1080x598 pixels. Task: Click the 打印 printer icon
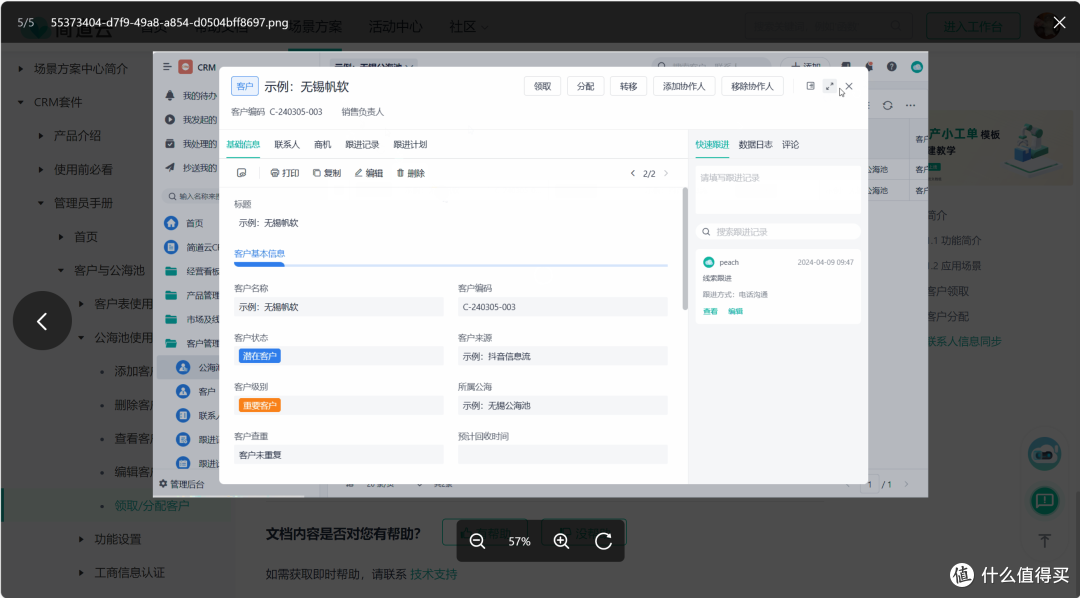click(275, 174)
